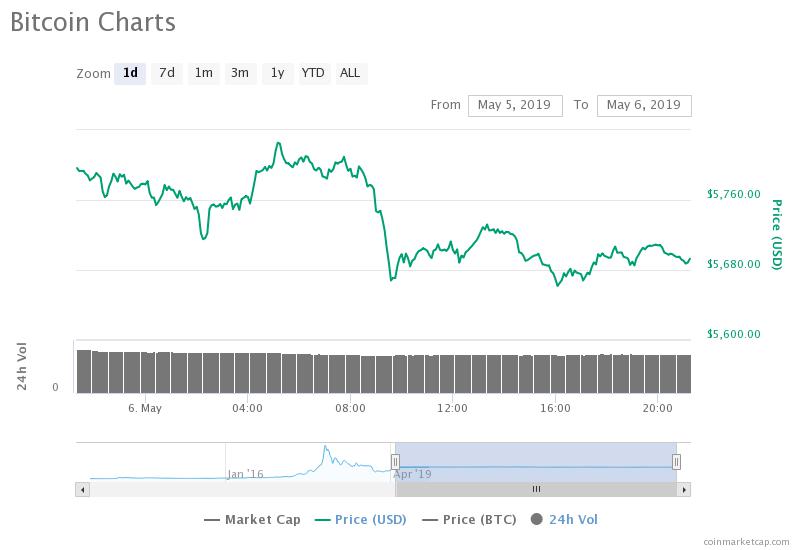
Task: Select the 1d zoom range
Action: tap(130, 73)
